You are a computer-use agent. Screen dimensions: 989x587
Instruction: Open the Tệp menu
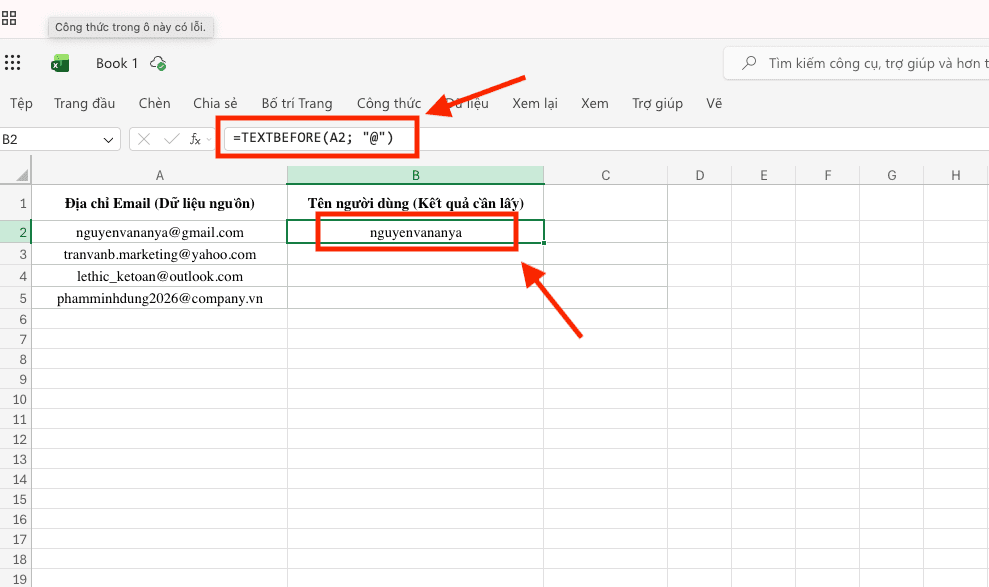[x=21, y=103]
